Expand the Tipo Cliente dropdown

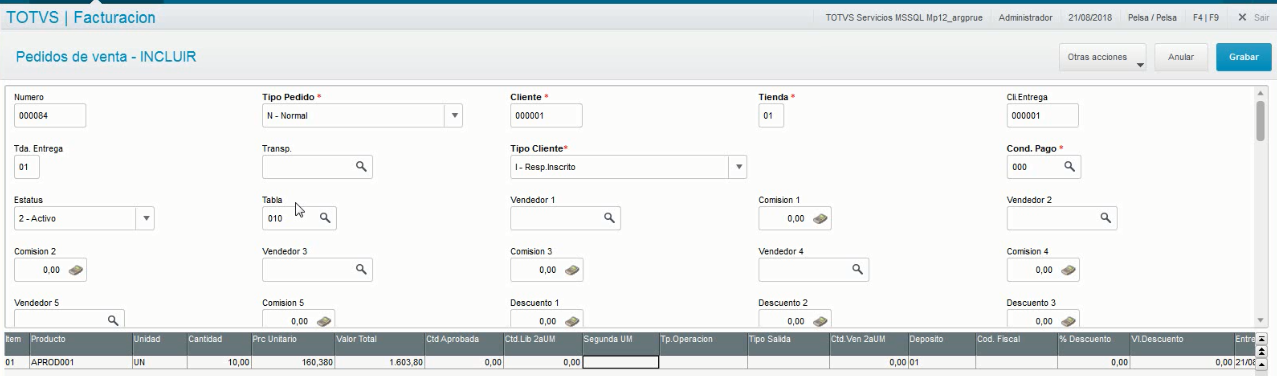click(x=738, y=166)
